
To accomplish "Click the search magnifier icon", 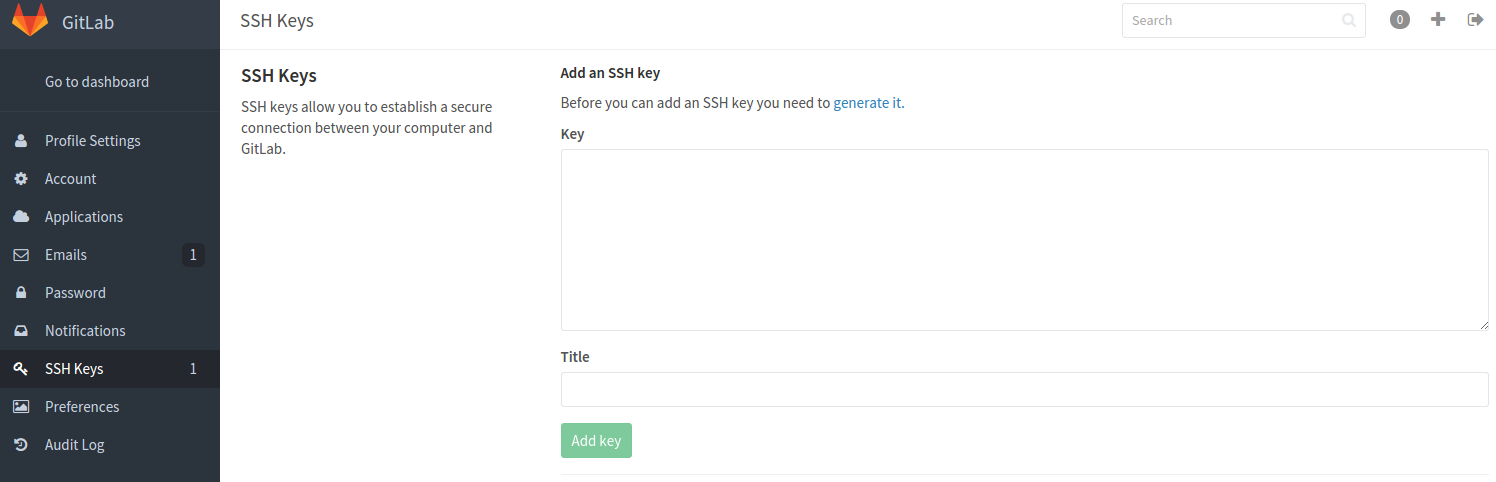I will (x=1349, y=20).
